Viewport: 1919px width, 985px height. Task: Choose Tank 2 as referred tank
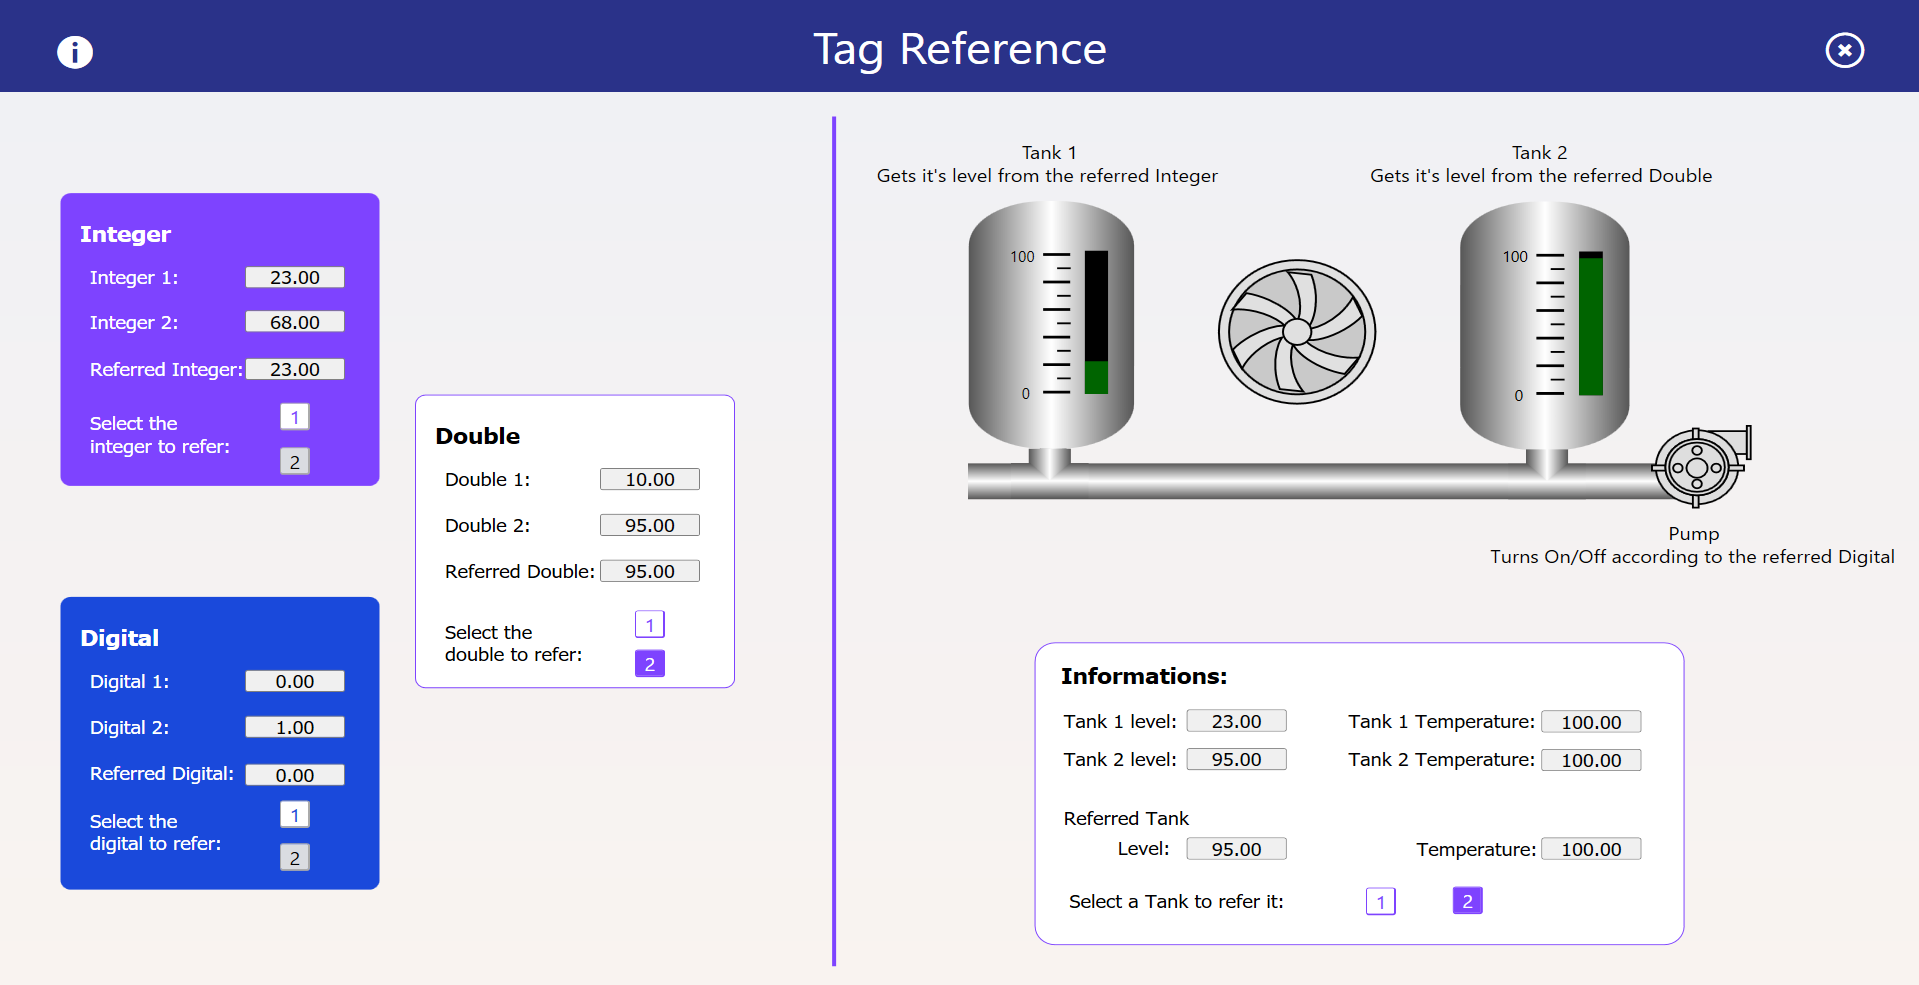(x=1467, y=901)
